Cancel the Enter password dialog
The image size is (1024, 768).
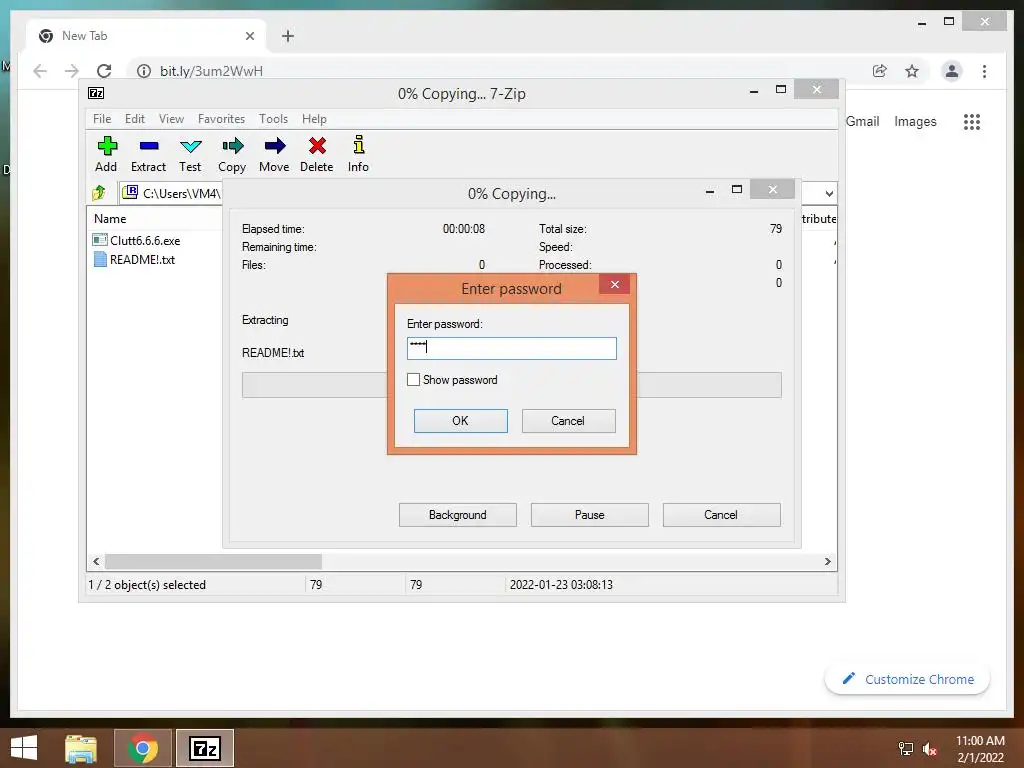pos(568,421)
